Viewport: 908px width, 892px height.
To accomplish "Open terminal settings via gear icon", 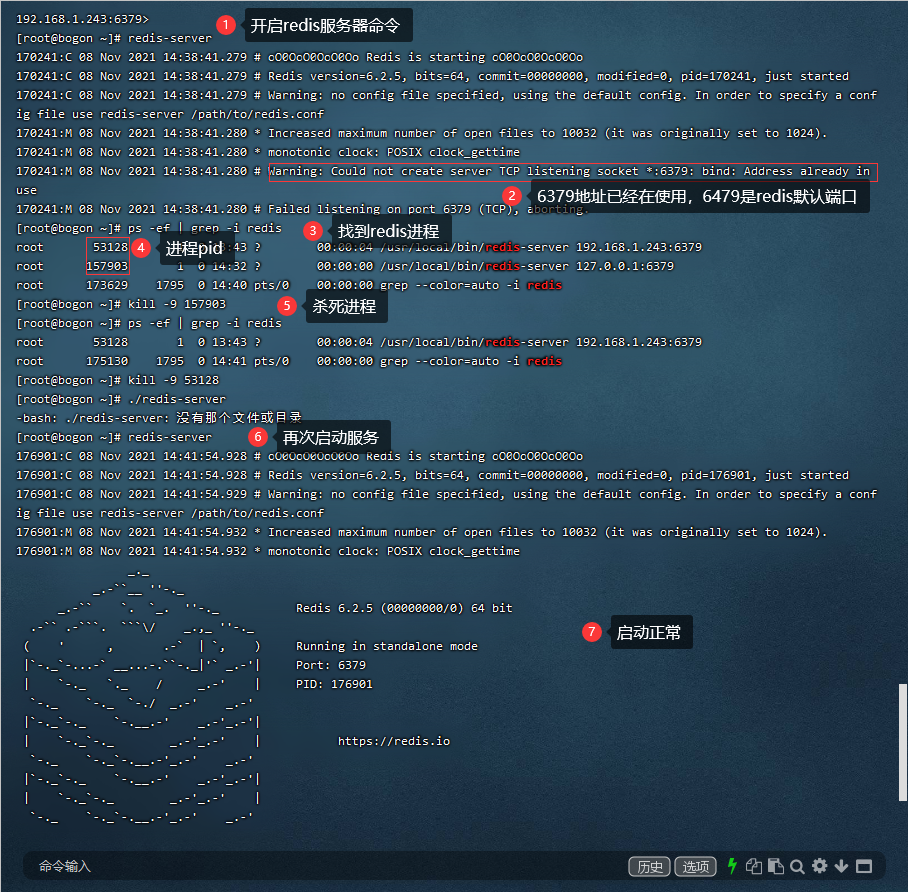I will [x=820, y=866].
